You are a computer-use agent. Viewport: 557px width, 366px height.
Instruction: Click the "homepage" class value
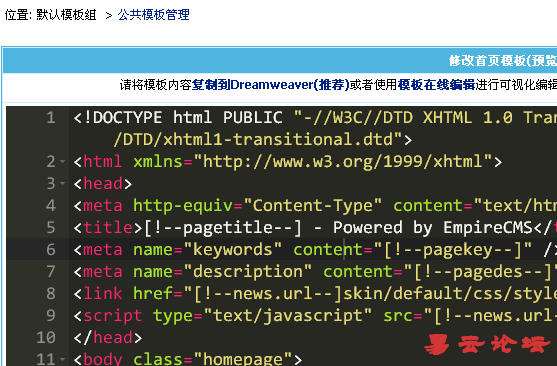point(243,359)
